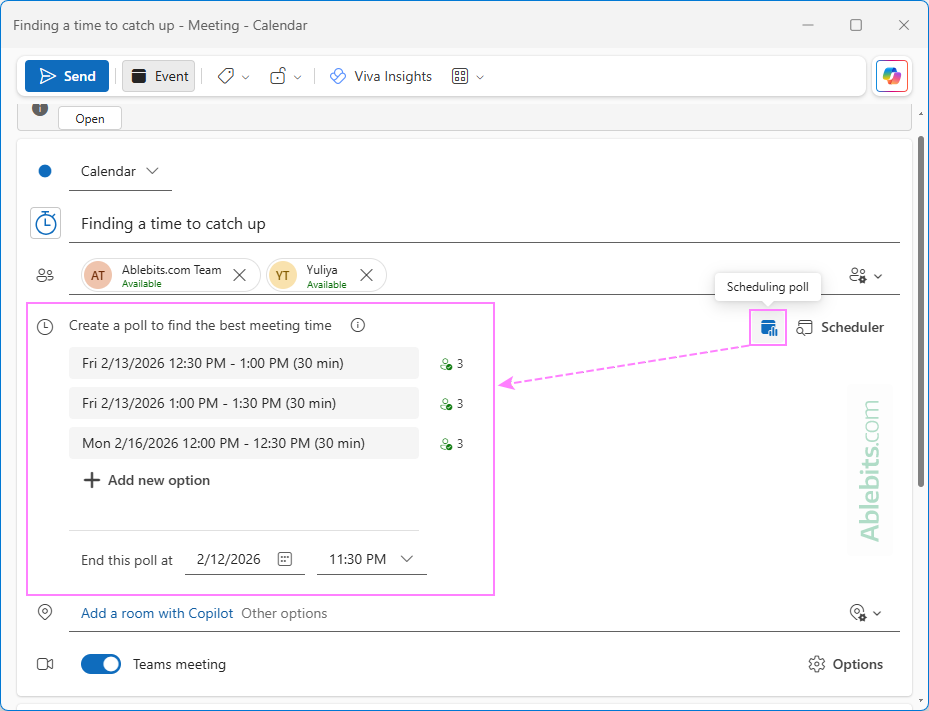
Task: Click the info icon about the meeting poll
Action: (x=357, y=325)
